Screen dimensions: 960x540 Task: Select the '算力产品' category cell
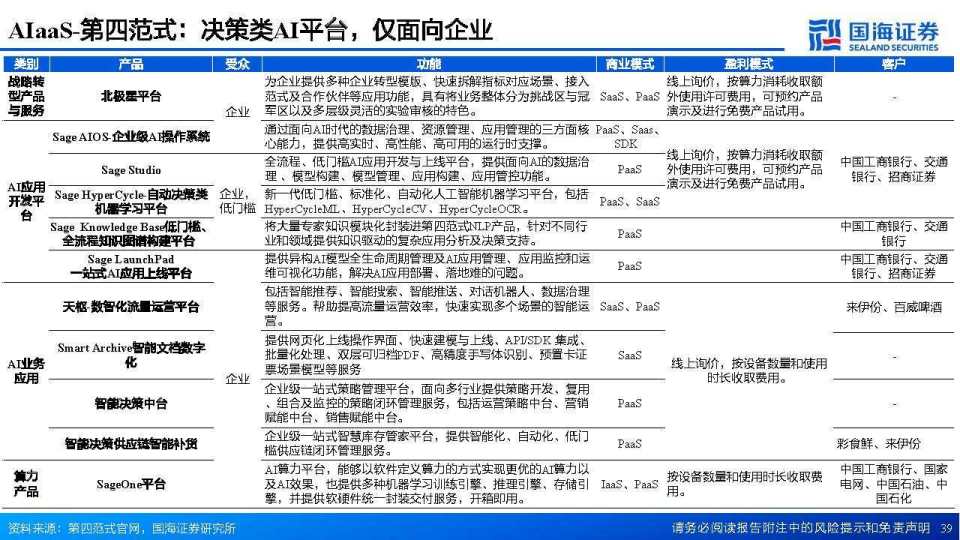26,484
